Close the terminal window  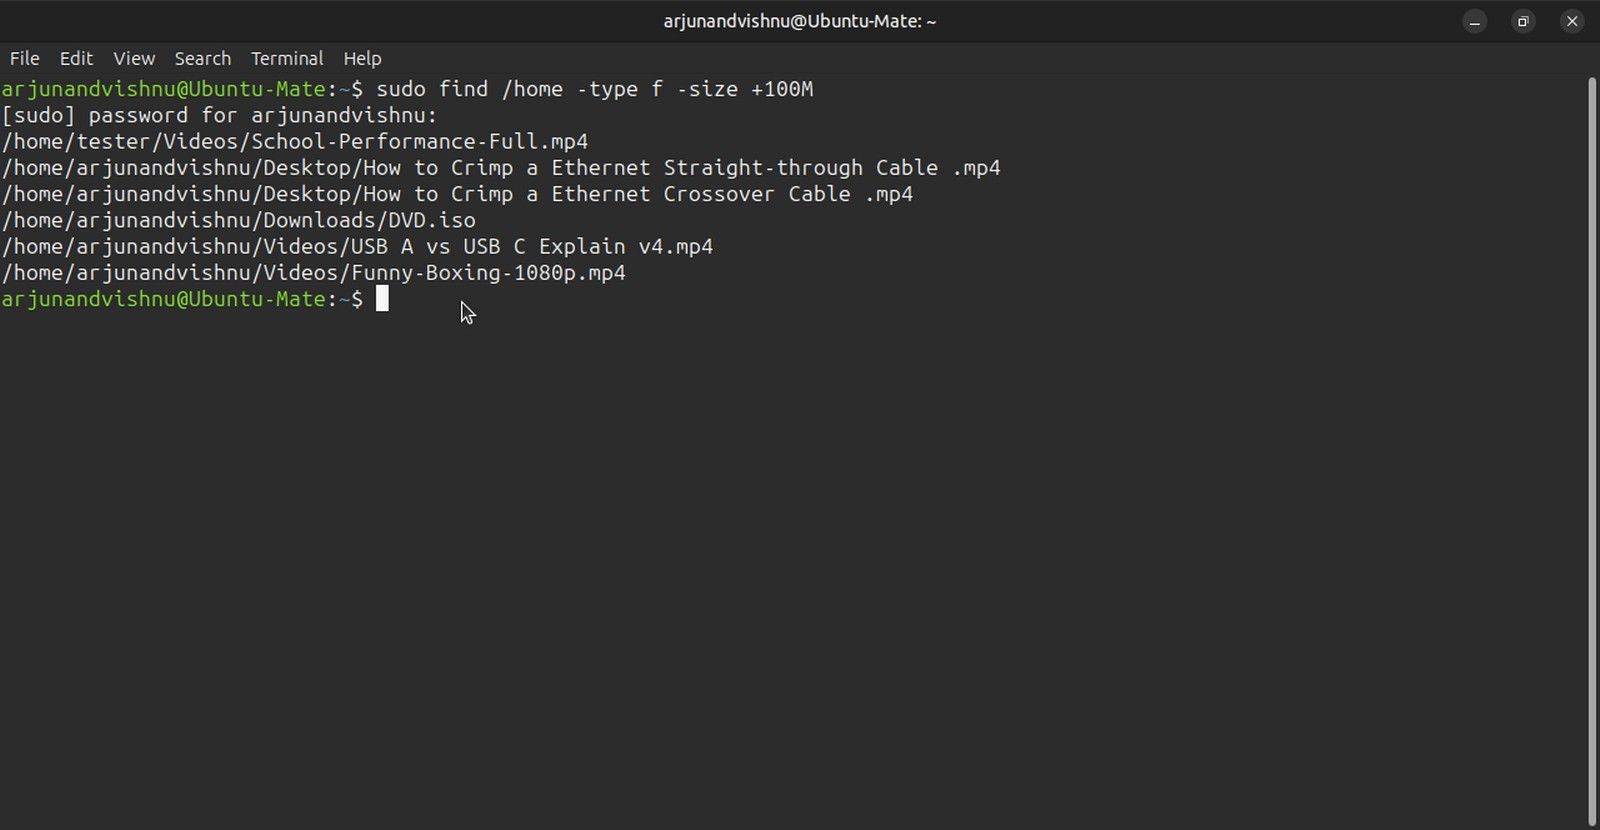[1572, 21]
